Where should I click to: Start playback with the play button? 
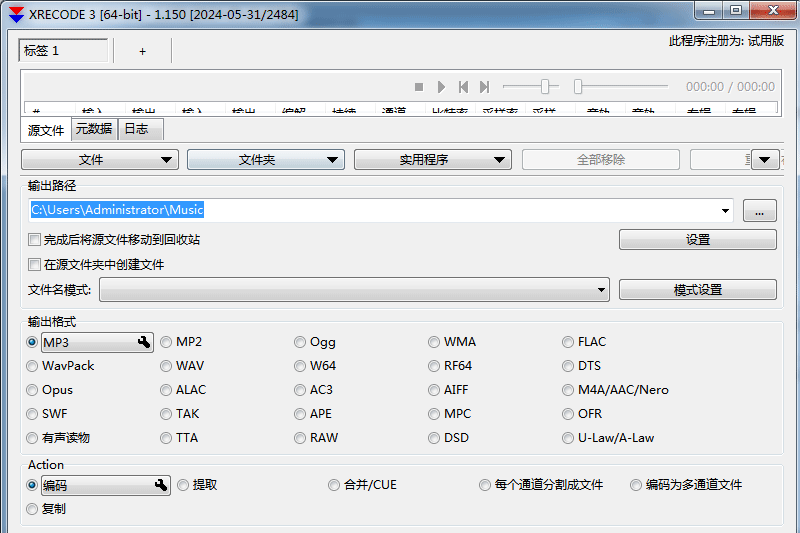441,87
